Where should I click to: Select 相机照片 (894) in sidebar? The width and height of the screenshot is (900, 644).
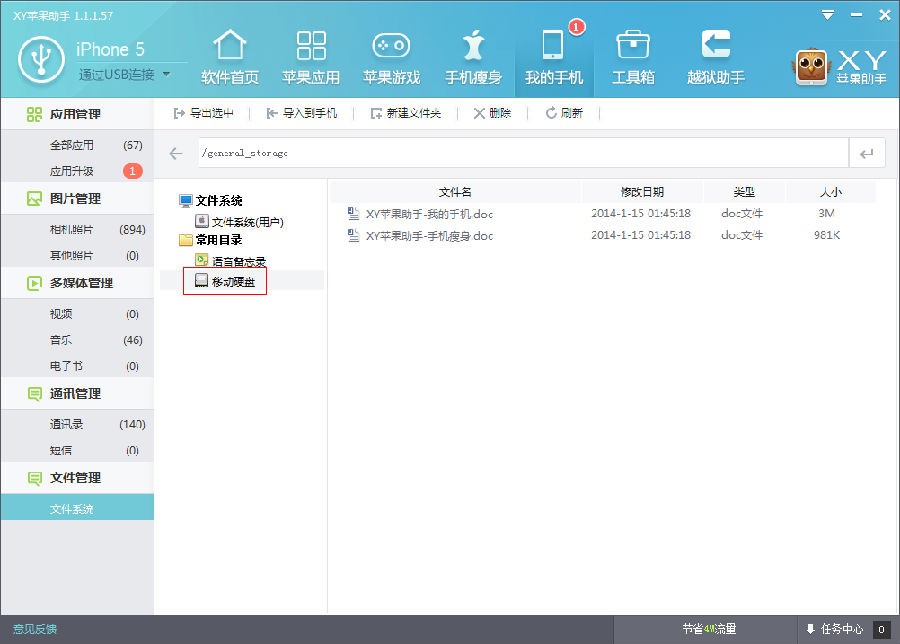77,230
